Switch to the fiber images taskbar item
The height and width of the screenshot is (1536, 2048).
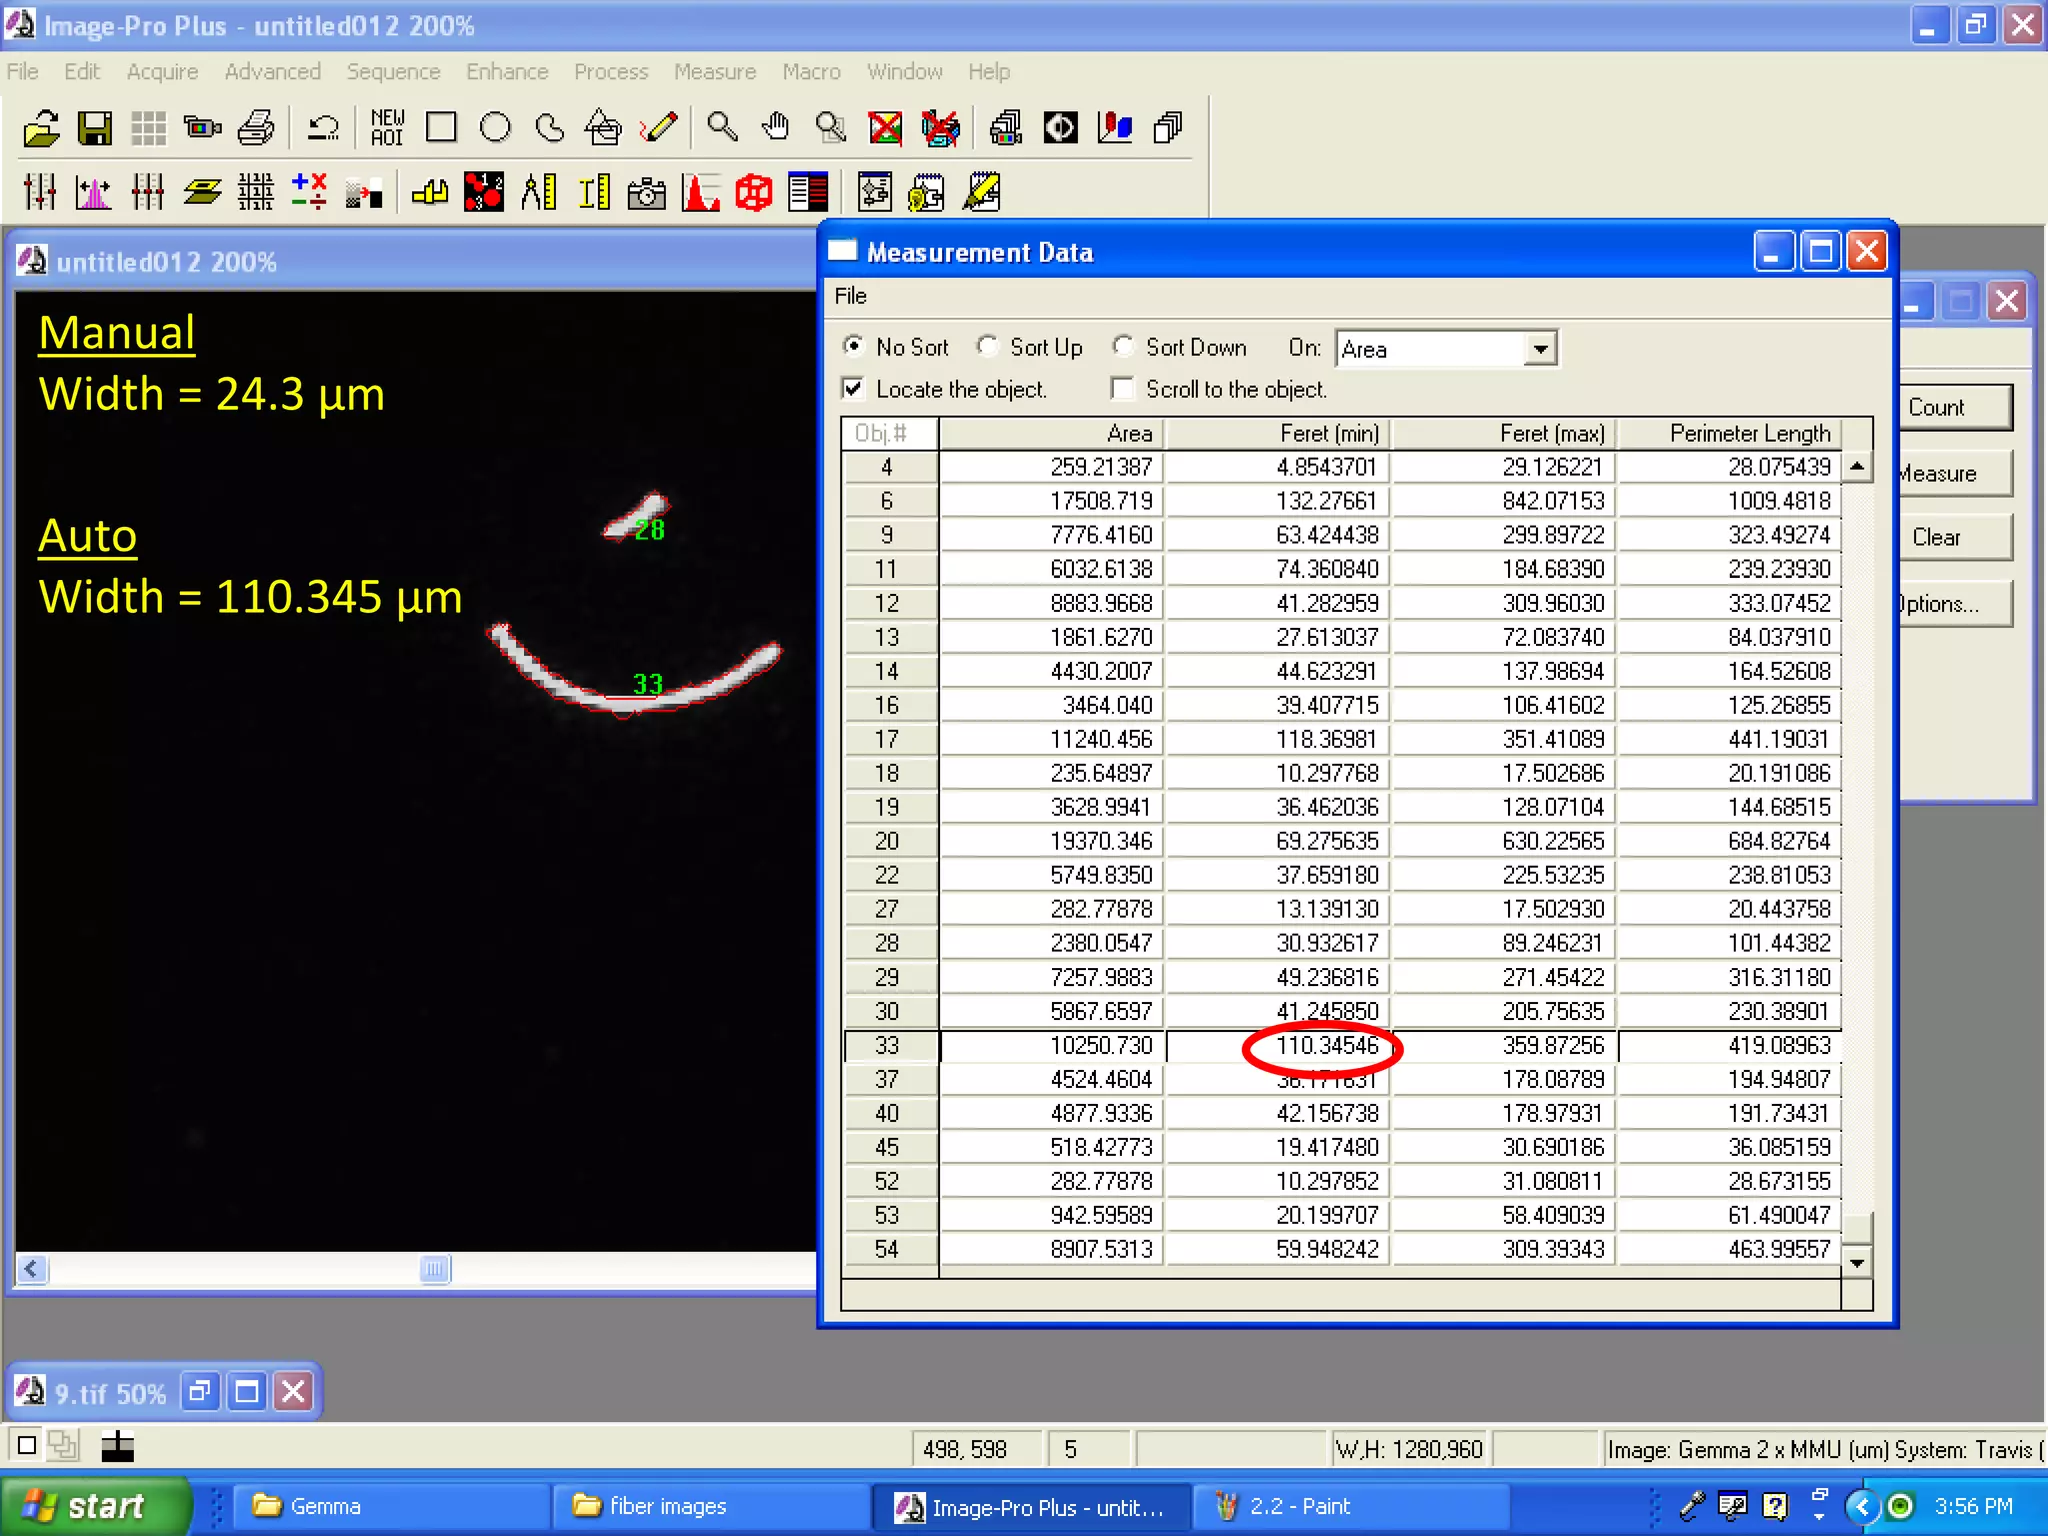tap(710, 1506)
